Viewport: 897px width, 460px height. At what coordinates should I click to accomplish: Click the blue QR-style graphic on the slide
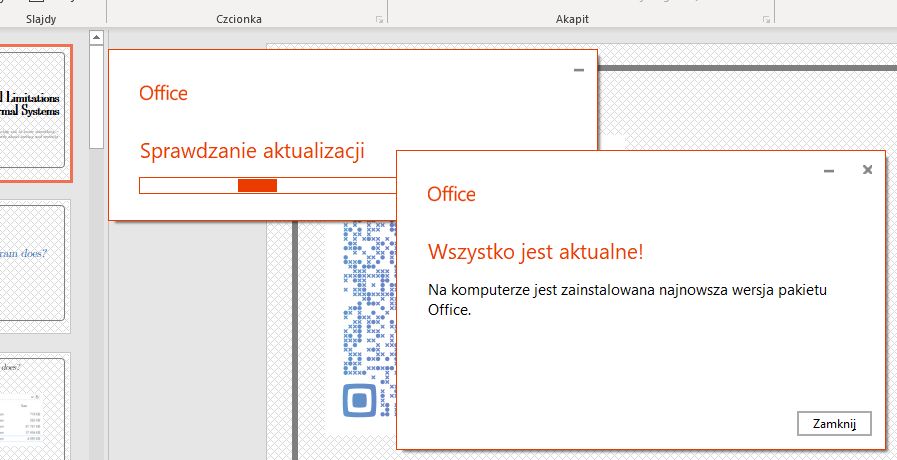tap(369, 320)
